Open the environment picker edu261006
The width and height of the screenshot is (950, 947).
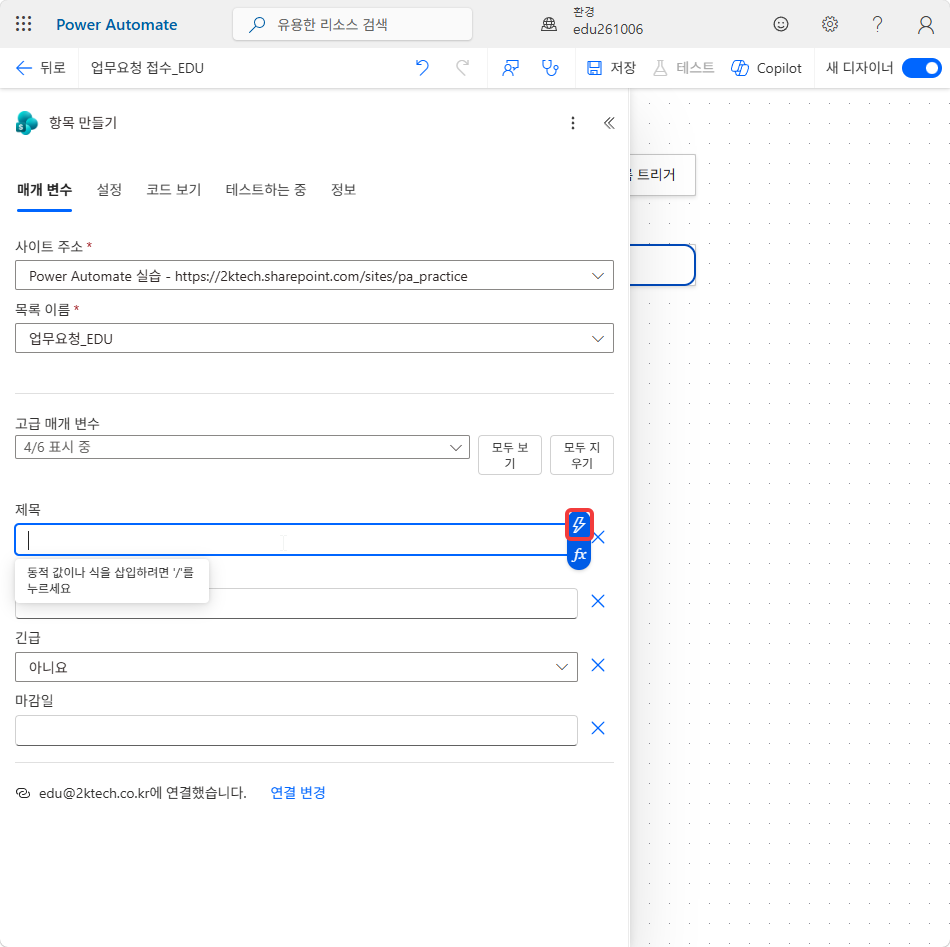[x=591, y=22]
